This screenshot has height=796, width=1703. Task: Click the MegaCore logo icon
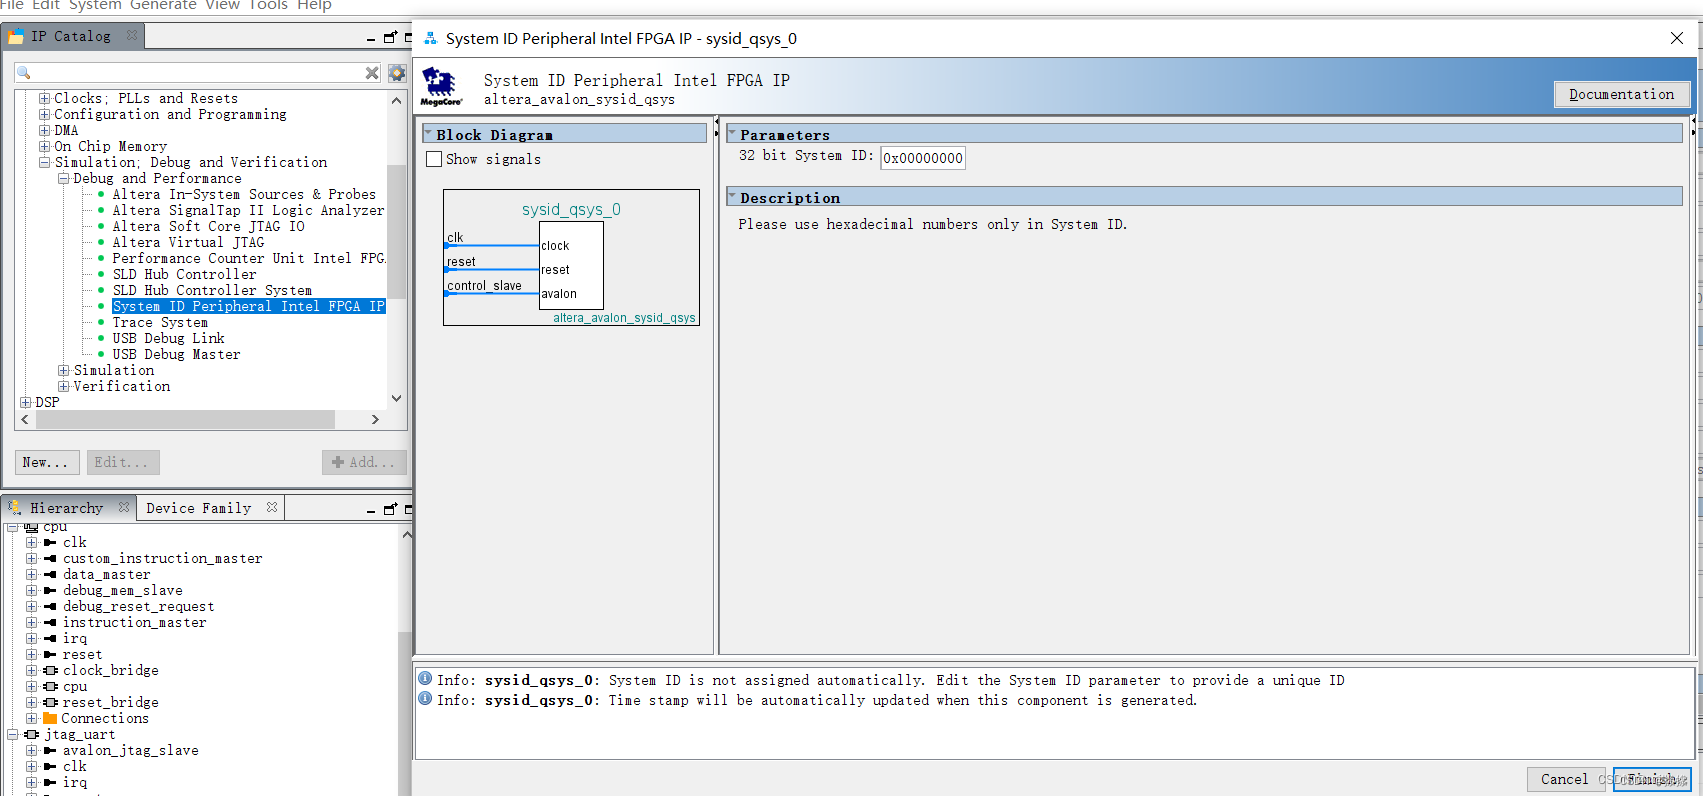(441, 87)
